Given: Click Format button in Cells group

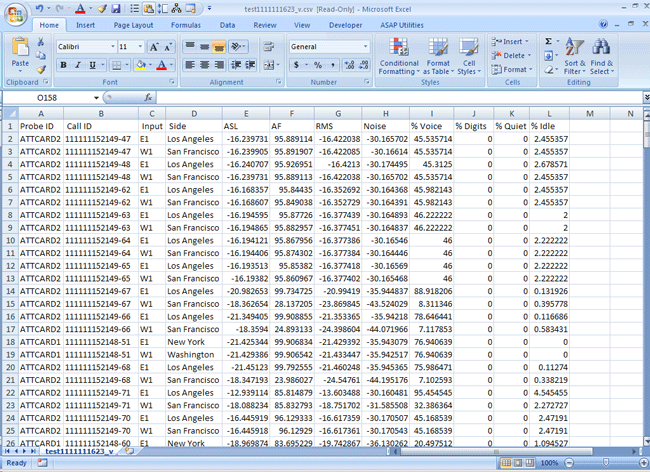Looking at the screenshot, I should click(512, 69).
